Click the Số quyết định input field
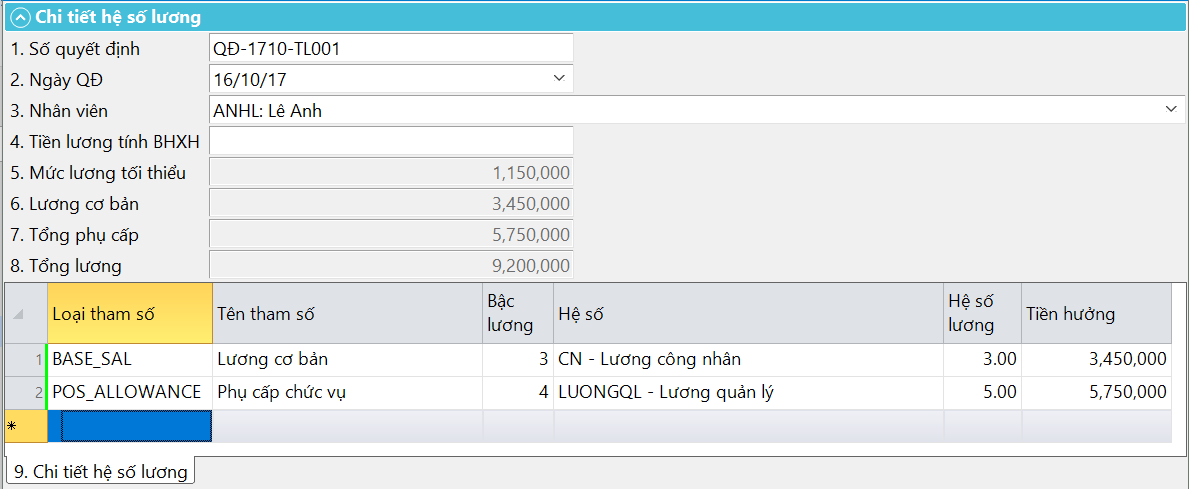Screen dimensions: 1189x489 tap(390, 48)
